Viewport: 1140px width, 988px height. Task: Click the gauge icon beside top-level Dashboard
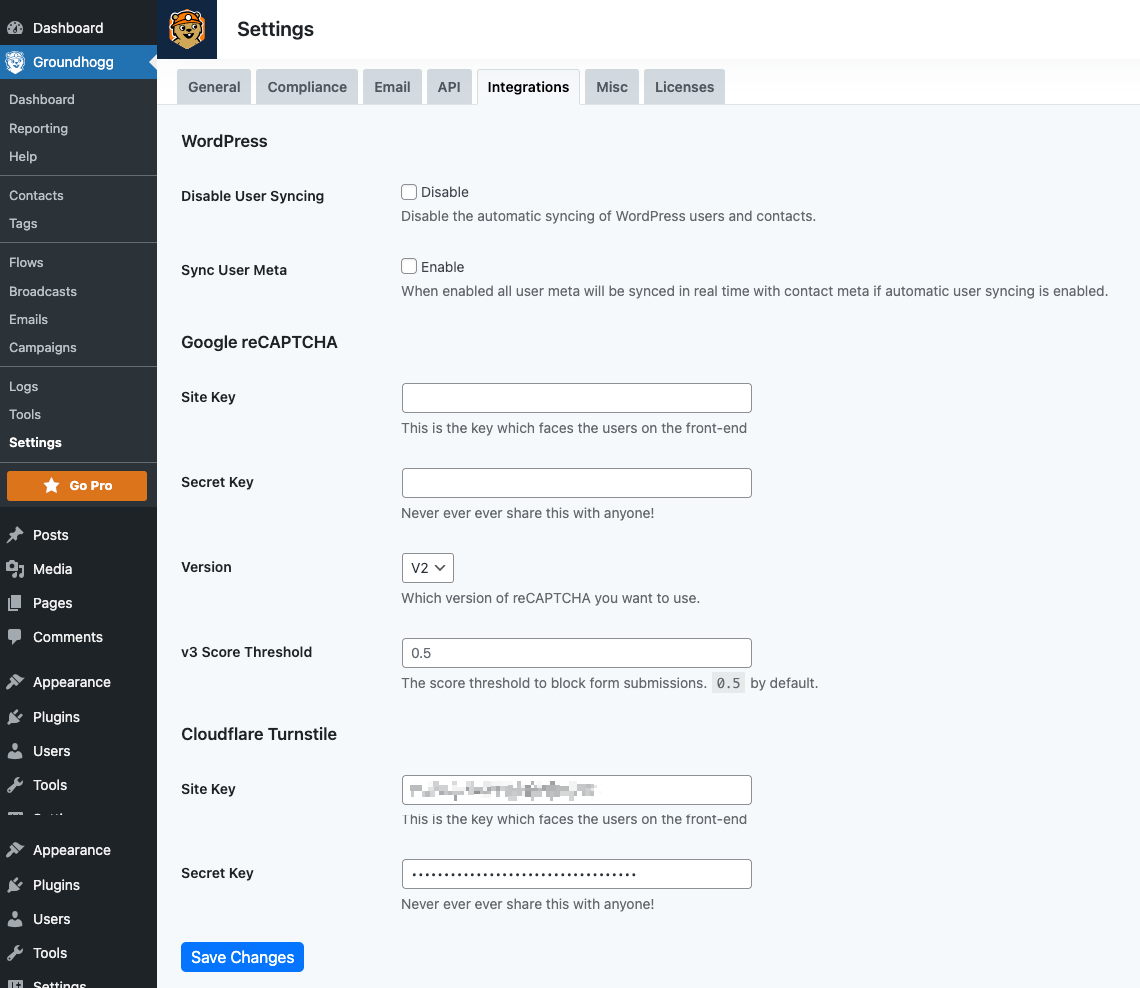coord(15,28)
